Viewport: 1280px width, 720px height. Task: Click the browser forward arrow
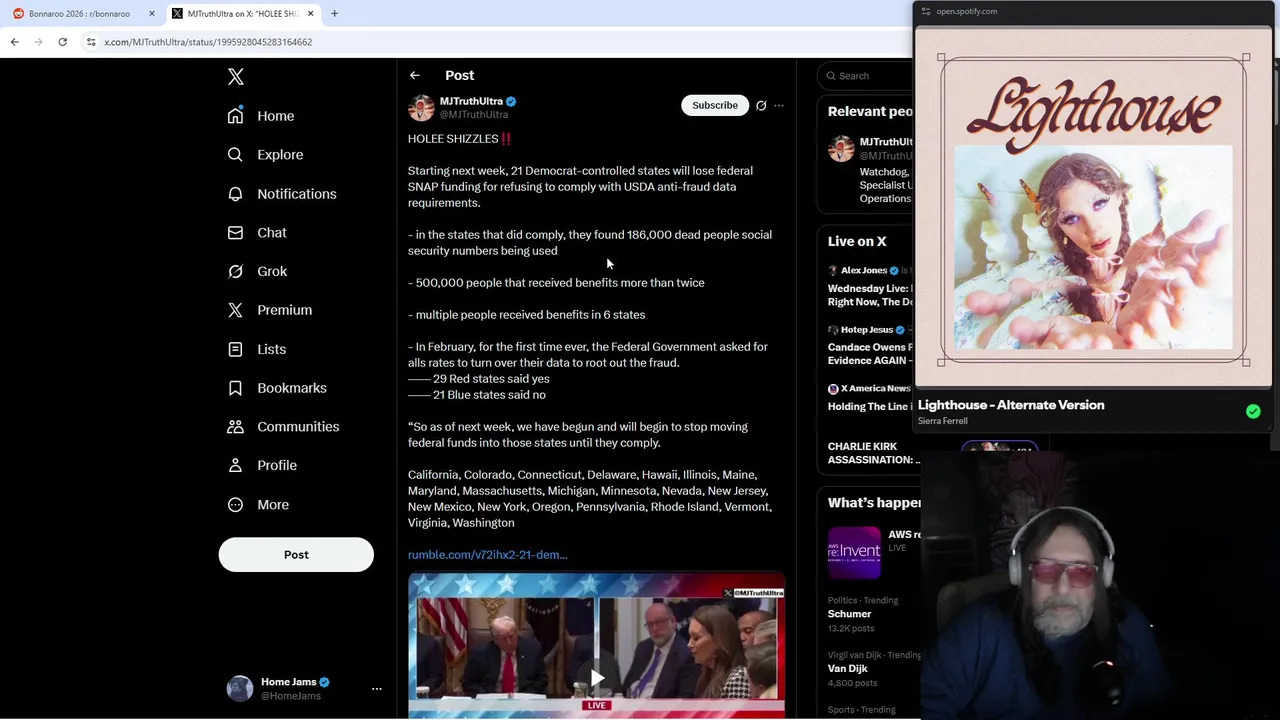tap(38, 42)
